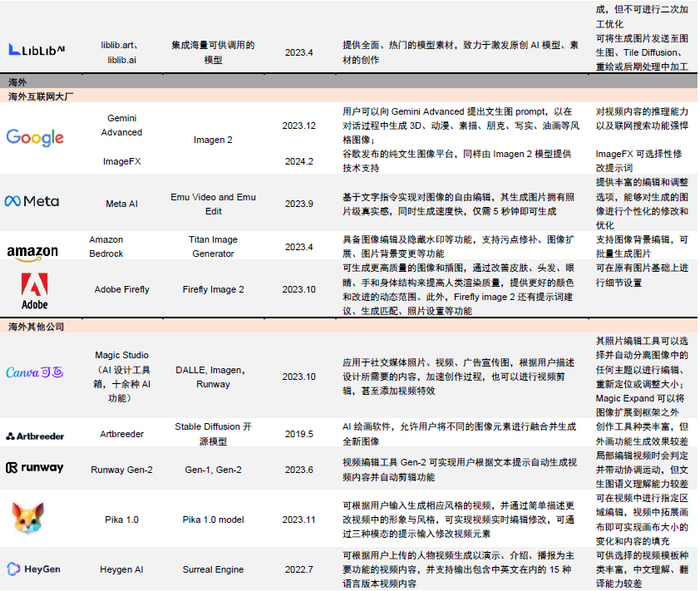Screen dimensions: 700x591
Task: Click the Amazon Bedrock cell
Action: (106, 246)
